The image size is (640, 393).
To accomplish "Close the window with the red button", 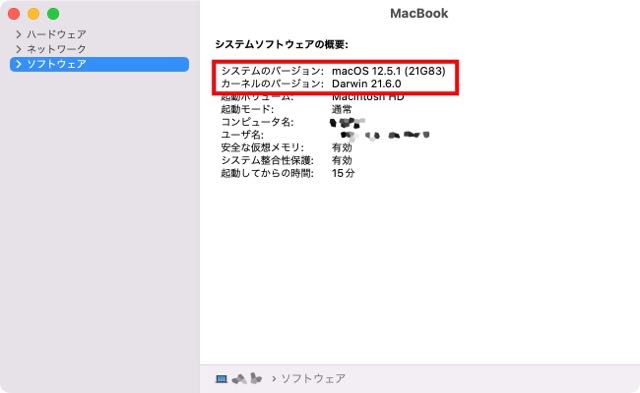I will tap(14, 14).
